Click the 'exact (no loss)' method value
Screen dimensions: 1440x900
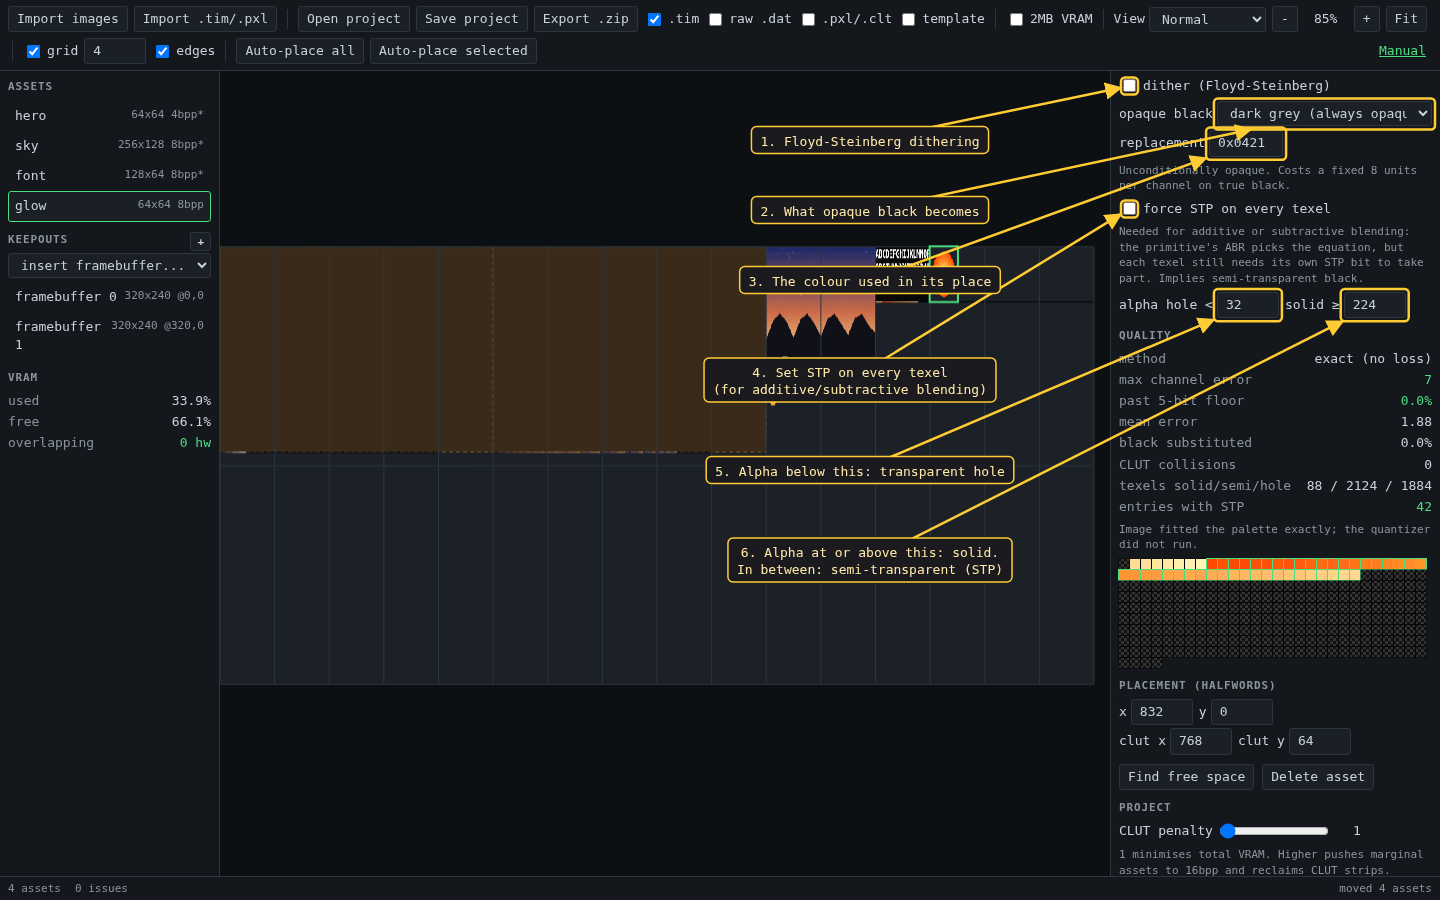tap(1373, 359)
